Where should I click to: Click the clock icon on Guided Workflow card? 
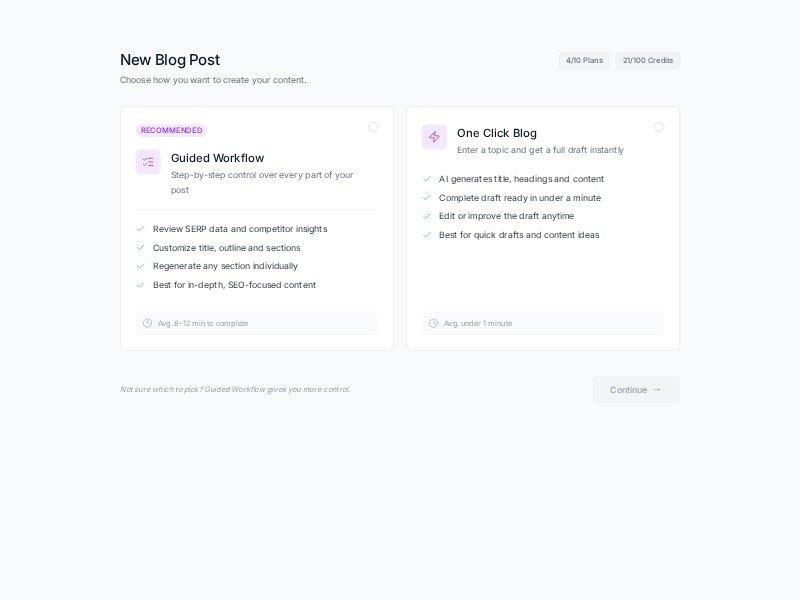tap(147, 323)
